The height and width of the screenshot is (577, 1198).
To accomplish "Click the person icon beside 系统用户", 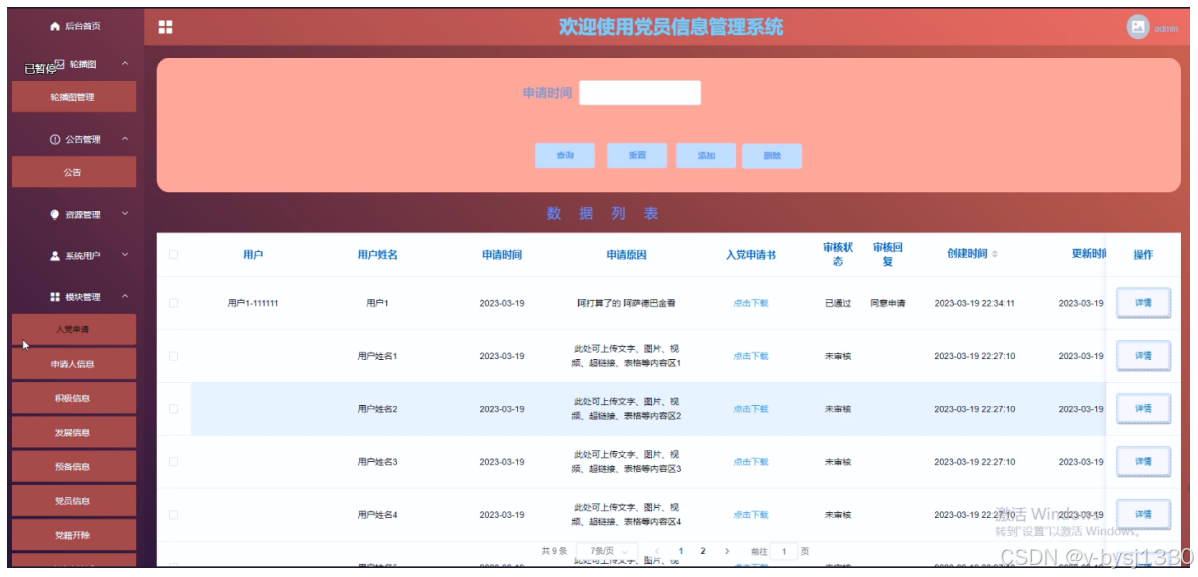I will (54, 255).
